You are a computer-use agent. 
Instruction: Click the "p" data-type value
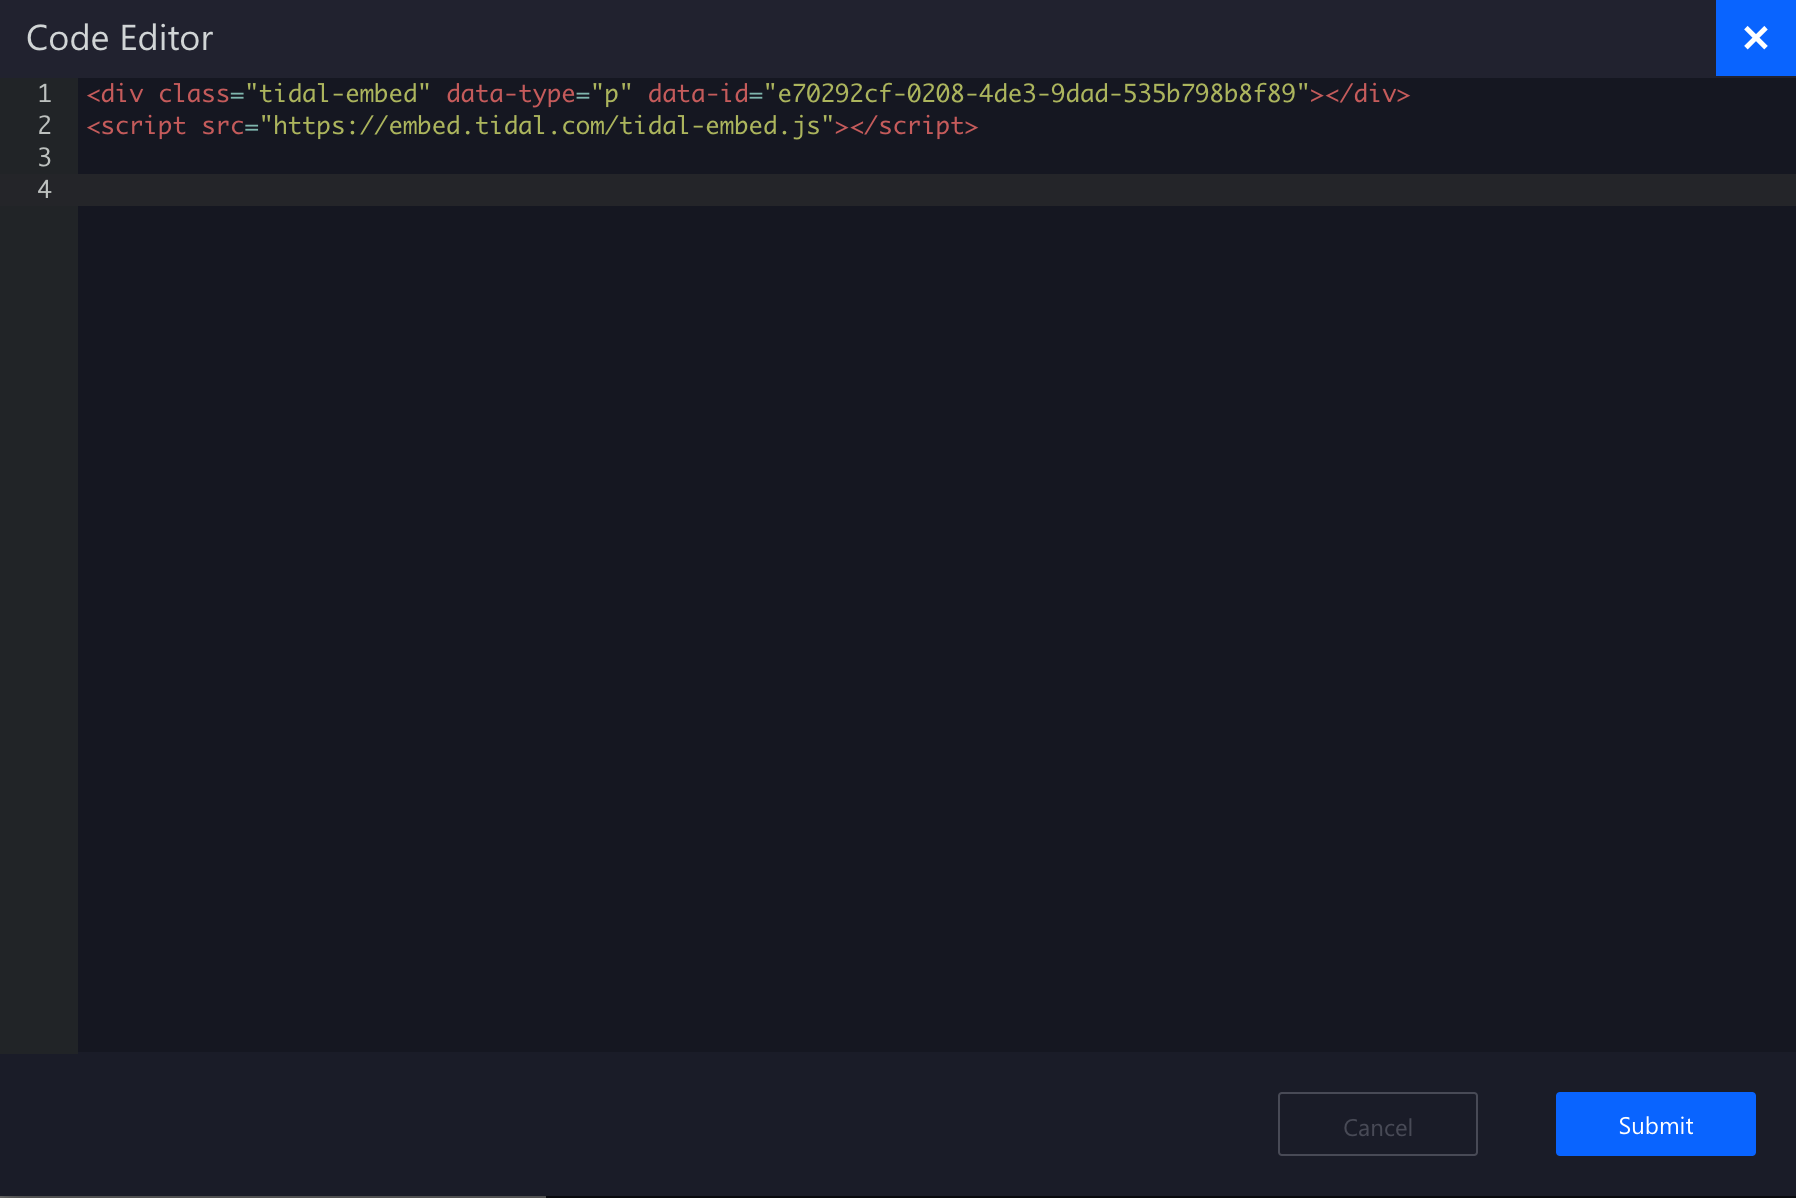[x=612, y=94]
